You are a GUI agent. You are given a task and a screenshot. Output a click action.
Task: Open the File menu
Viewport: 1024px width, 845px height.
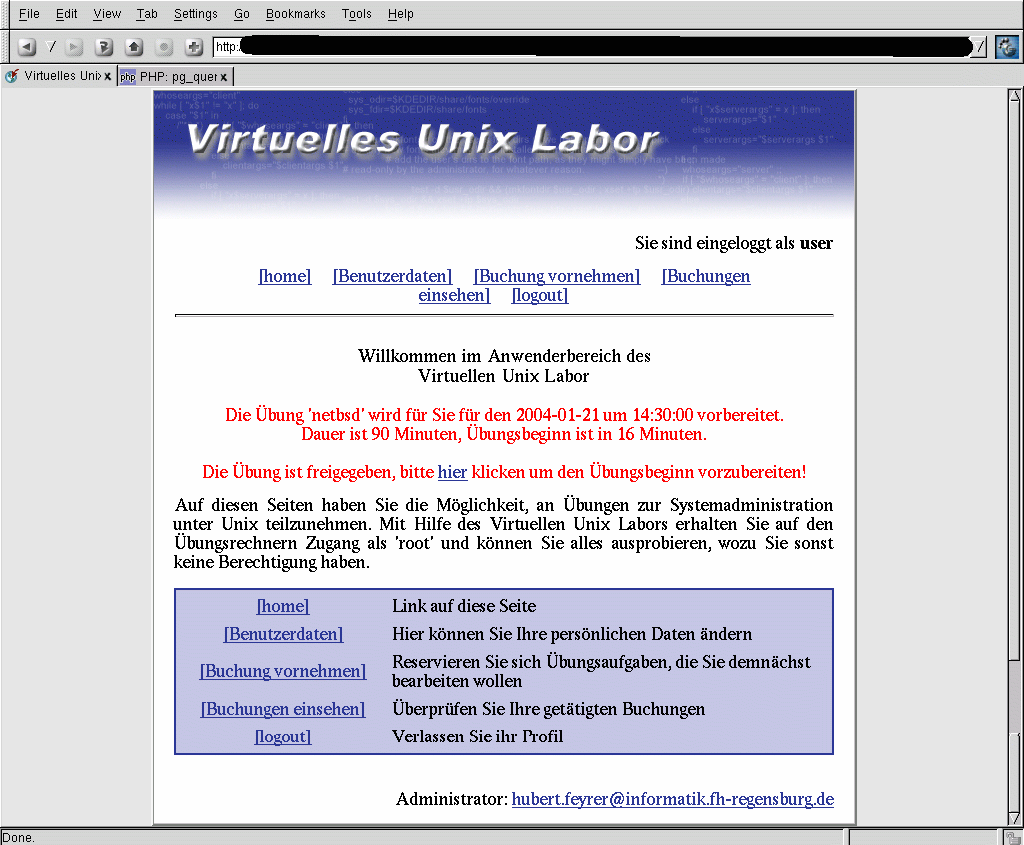[29, 14]
